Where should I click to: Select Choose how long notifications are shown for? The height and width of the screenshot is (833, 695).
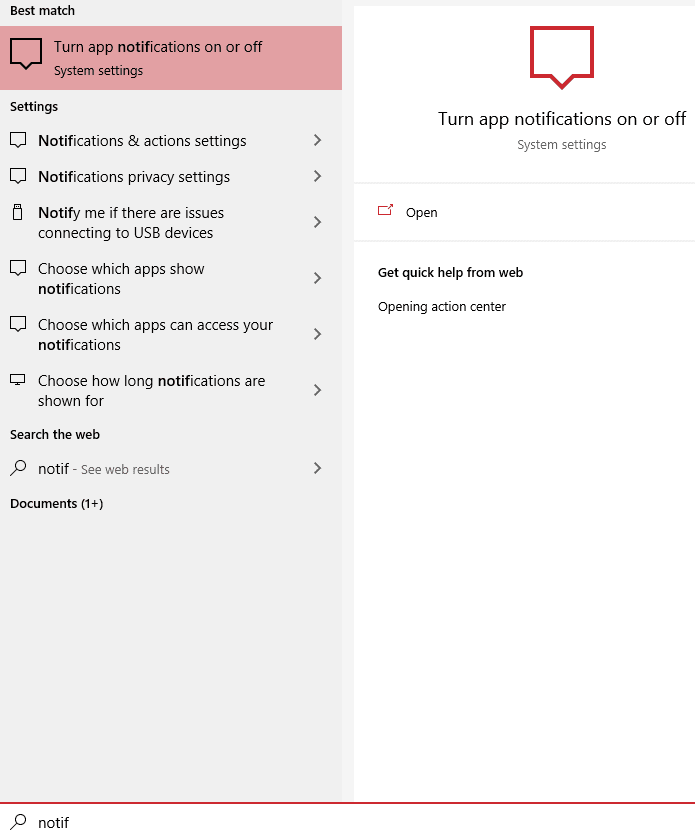point(171,390)
